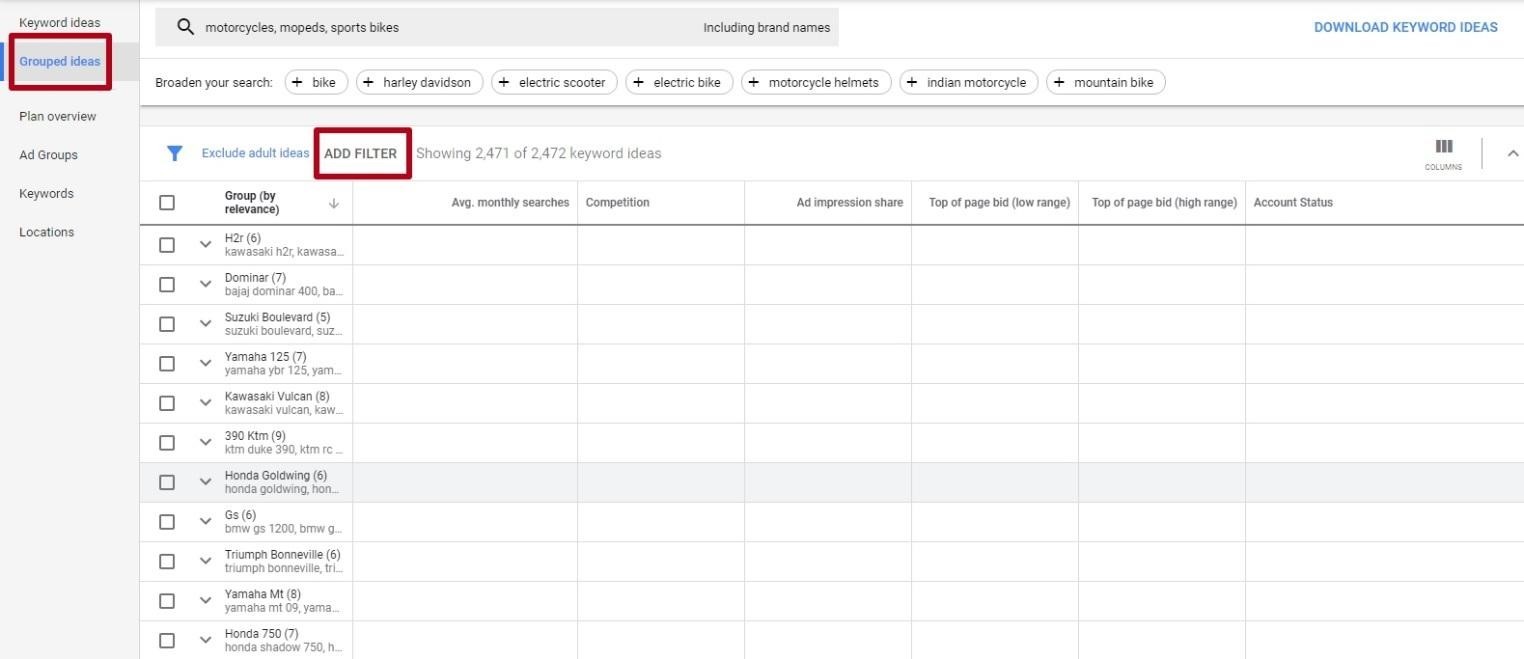Check the Dominar group checkbox
This screenshot has height=659, width=1524.
(x=167, y=284)
